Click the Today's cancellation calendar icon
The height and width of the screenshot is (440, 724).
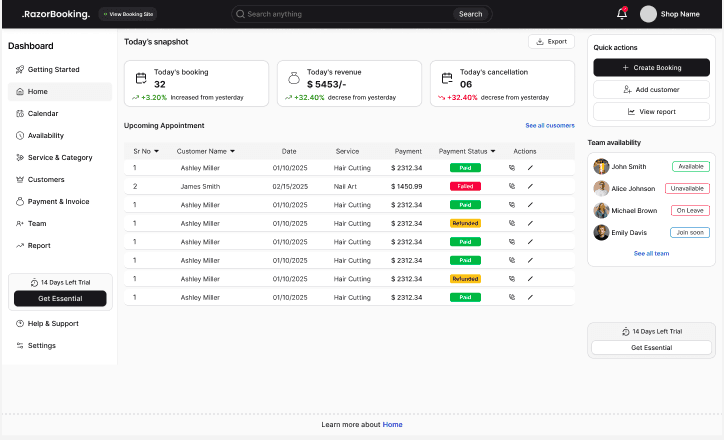(x=447, y=78)
